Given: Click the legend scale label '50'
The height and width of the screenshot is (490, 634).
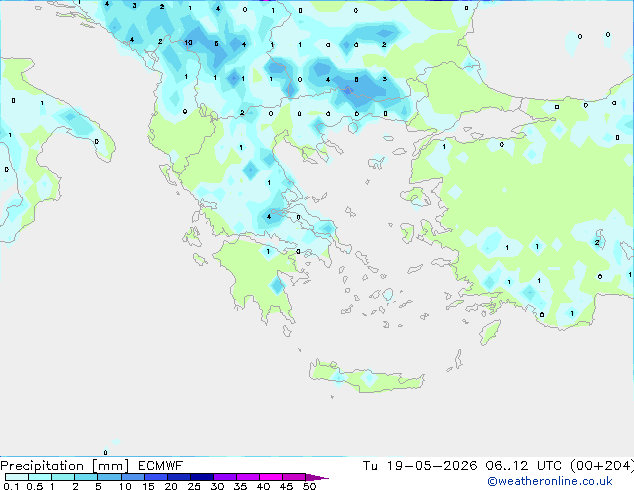Looking at the screenshot, I should pyautogui.click(x=310, y=486).
